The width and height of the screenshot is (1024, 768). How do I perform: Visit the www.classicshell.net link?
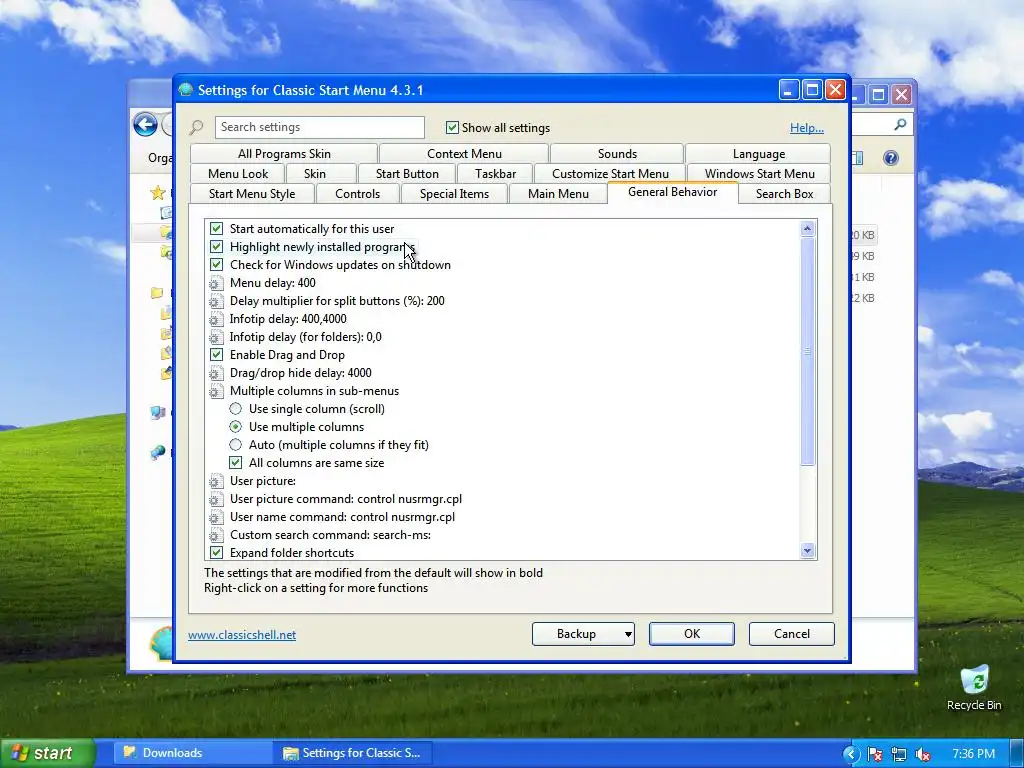pyautogui.click(x=242, y=635)
